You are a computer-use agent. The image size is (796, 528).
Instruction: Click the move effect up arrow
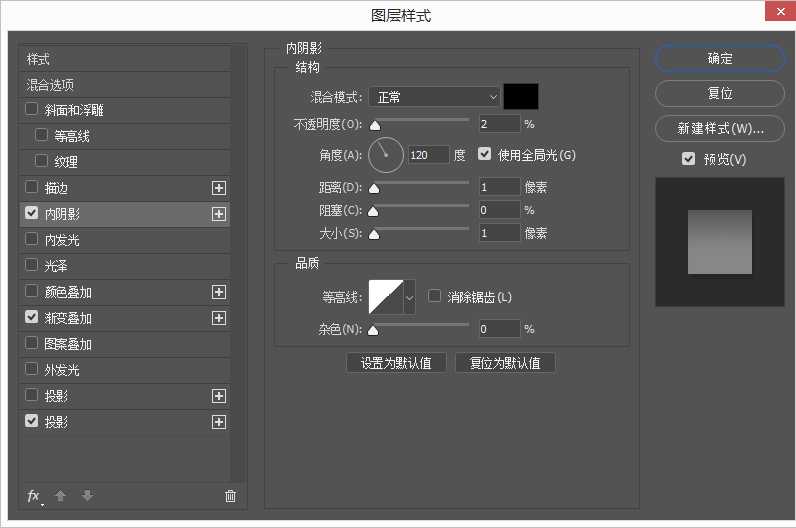click(x=60, y=496)
